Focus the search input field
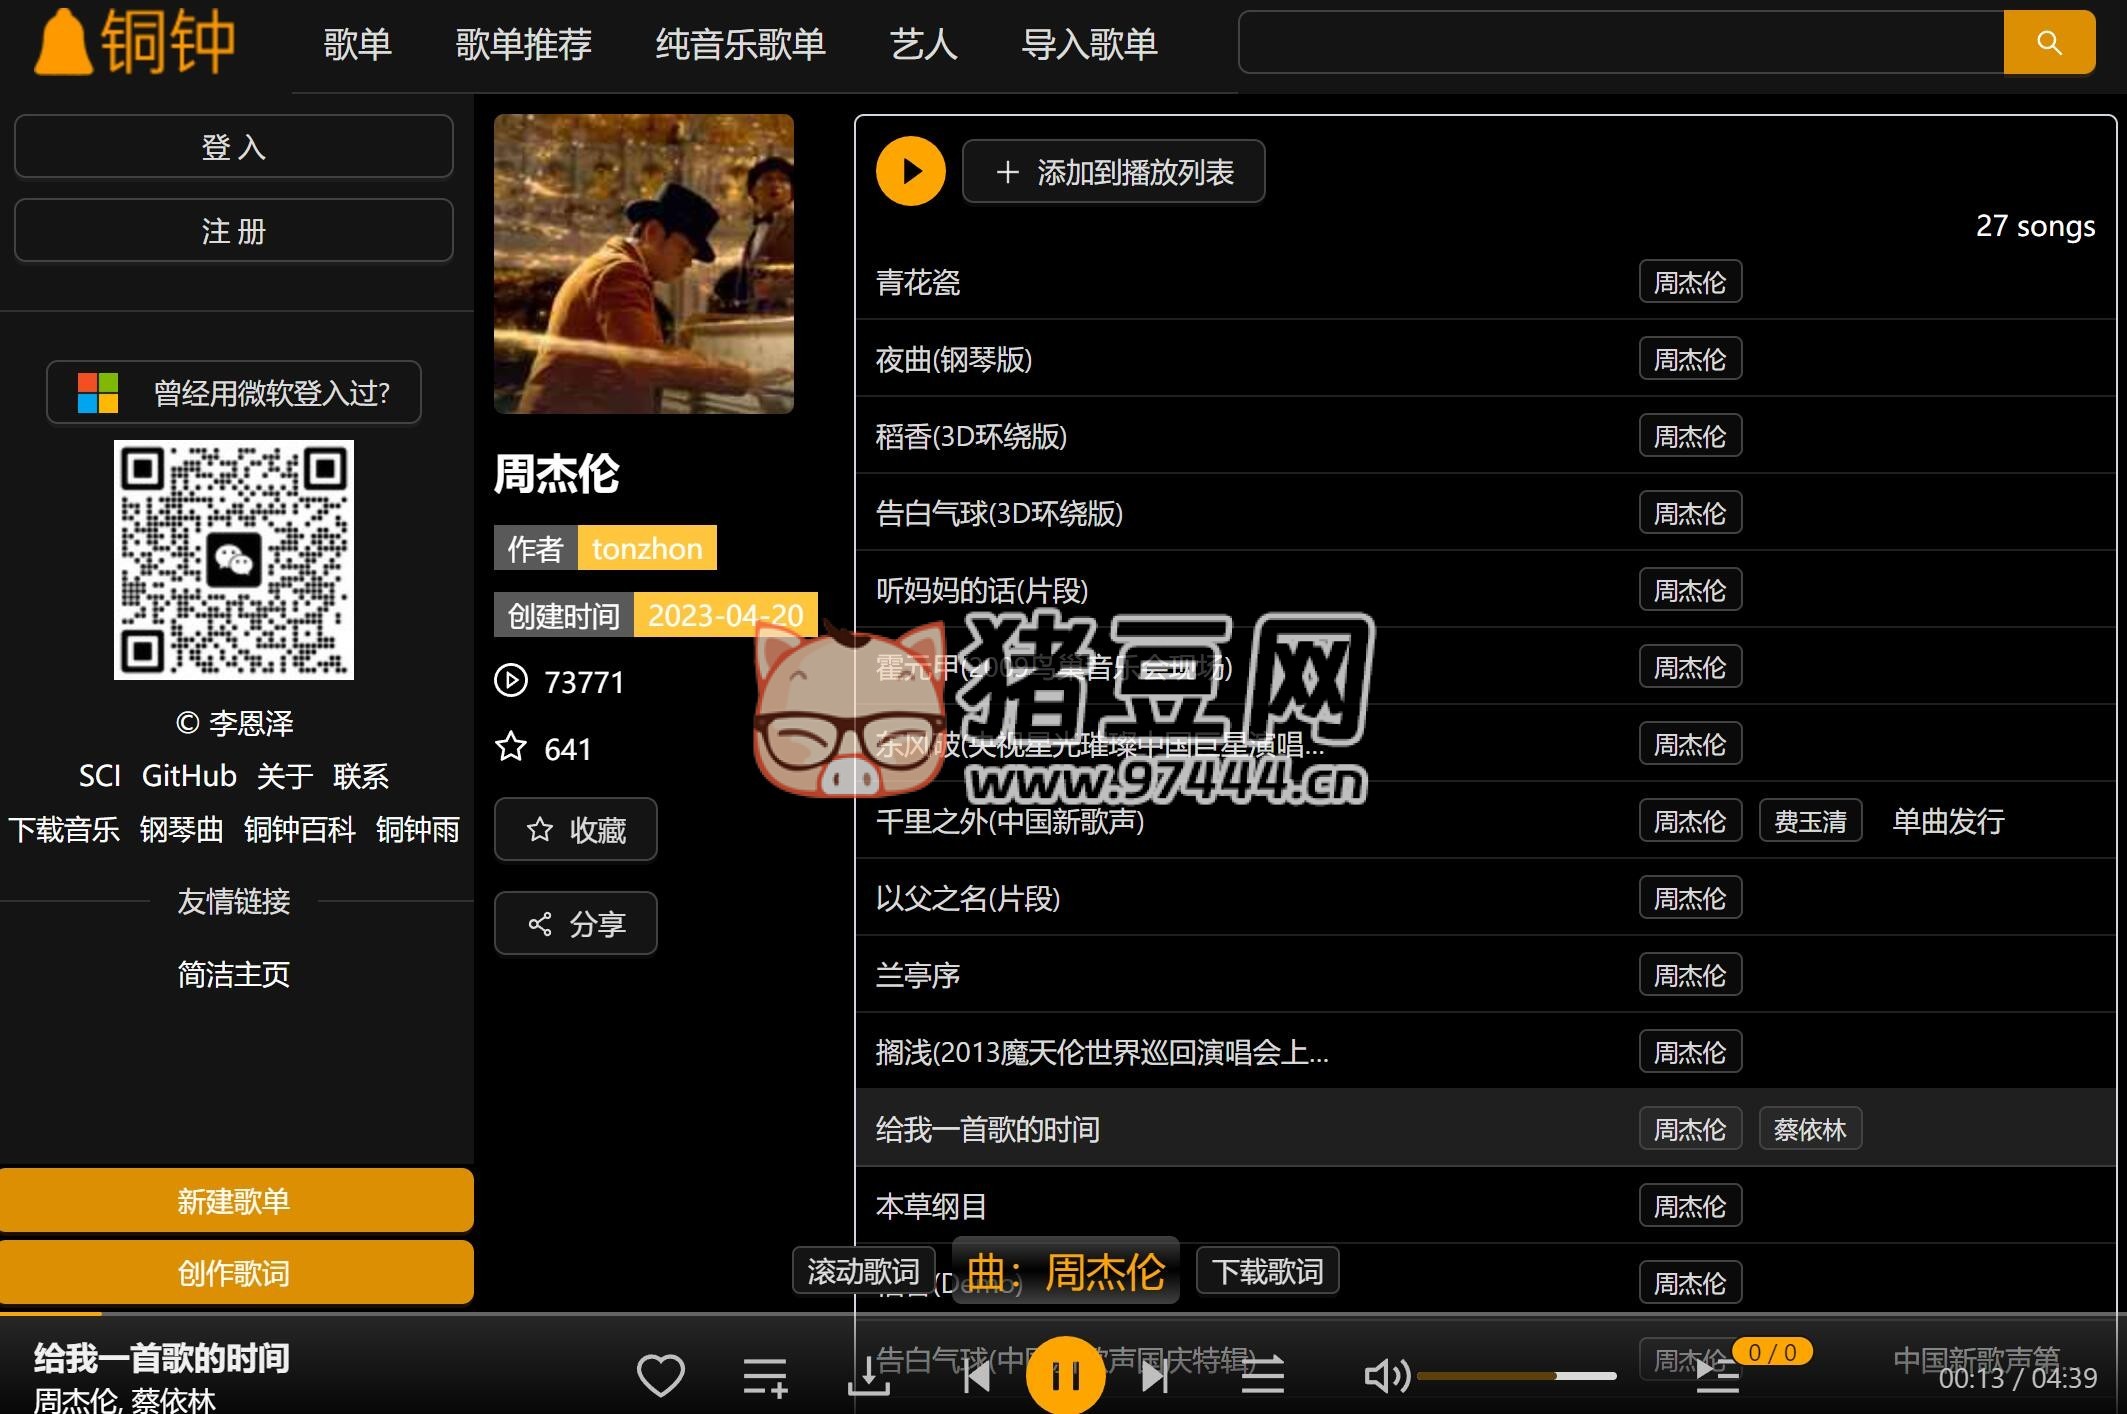This screenshot has height=1414, width=2127. pyautogui.click(x=1621, y=42)
